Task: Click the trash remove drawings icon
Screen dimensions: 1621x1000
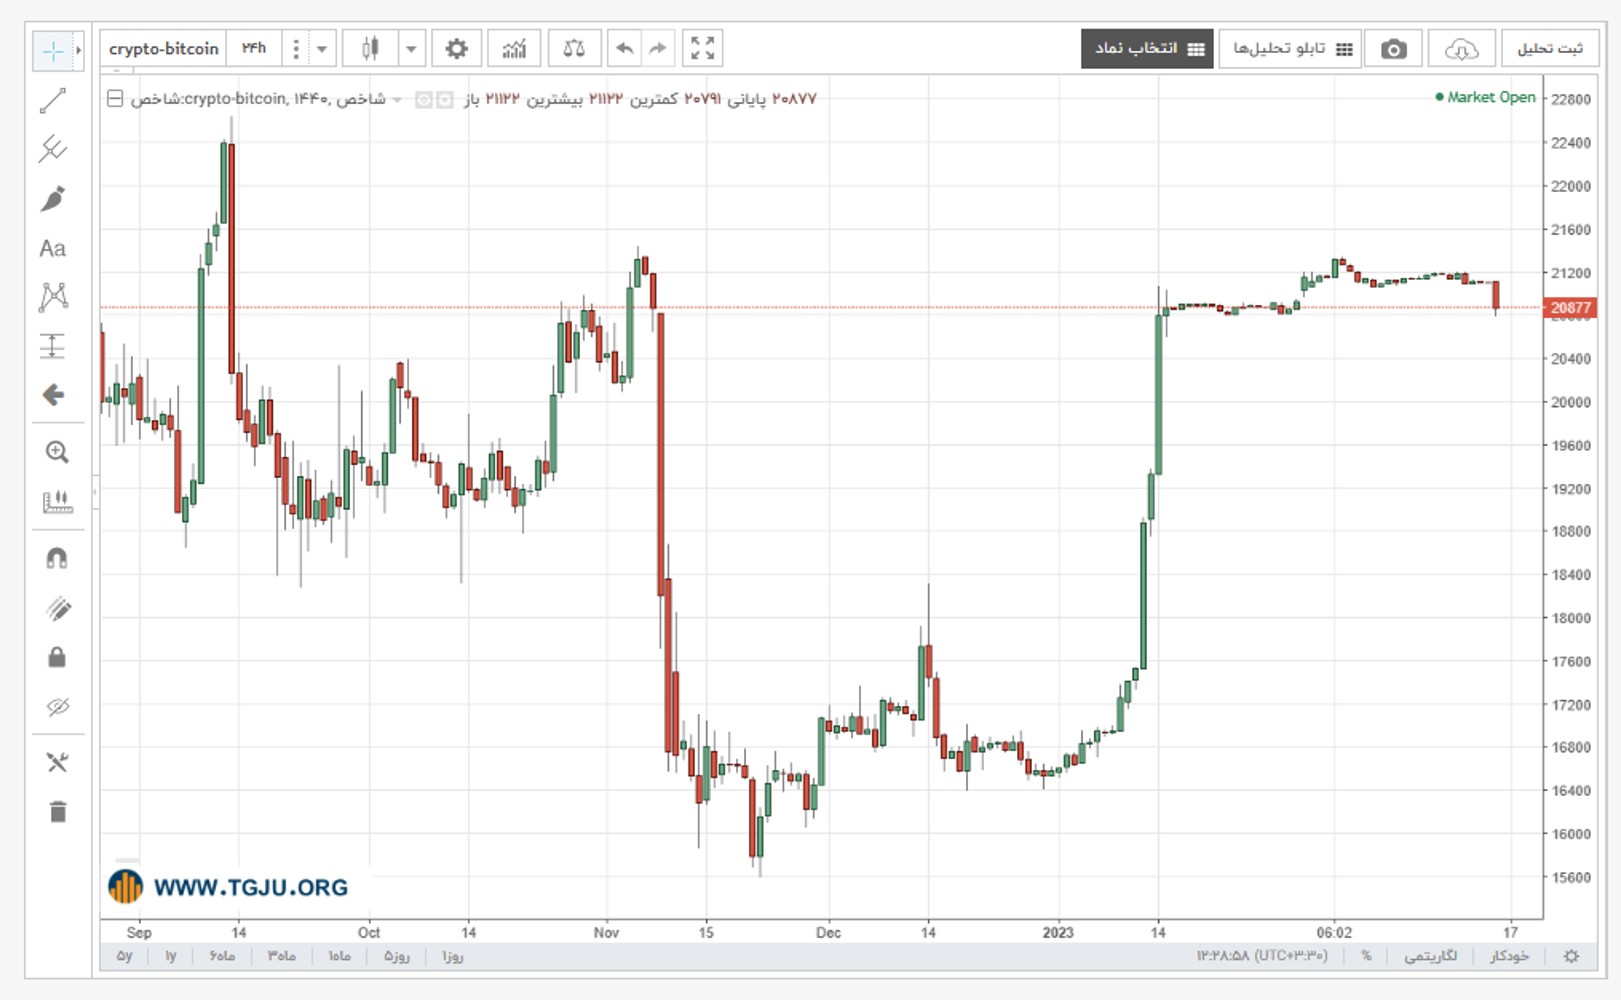Action: coord(57,812)
